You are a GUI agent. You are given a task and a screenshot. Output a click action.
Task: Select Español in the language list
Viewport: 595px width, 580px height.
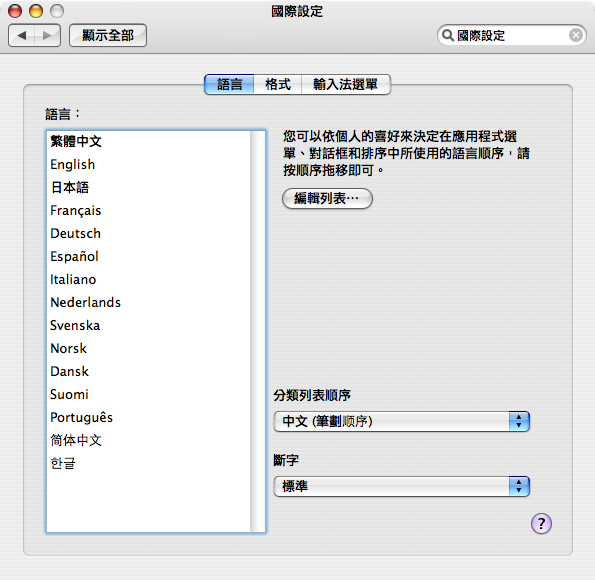click(x=148, y=257)
